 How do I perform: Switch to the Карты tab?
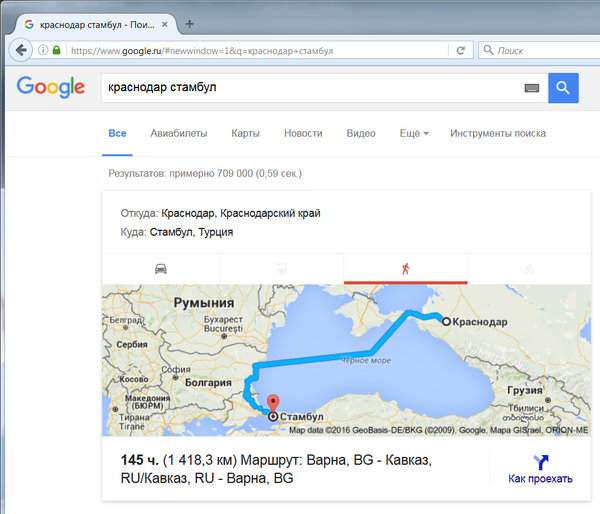pyautogui.click(x=245, y=133)
